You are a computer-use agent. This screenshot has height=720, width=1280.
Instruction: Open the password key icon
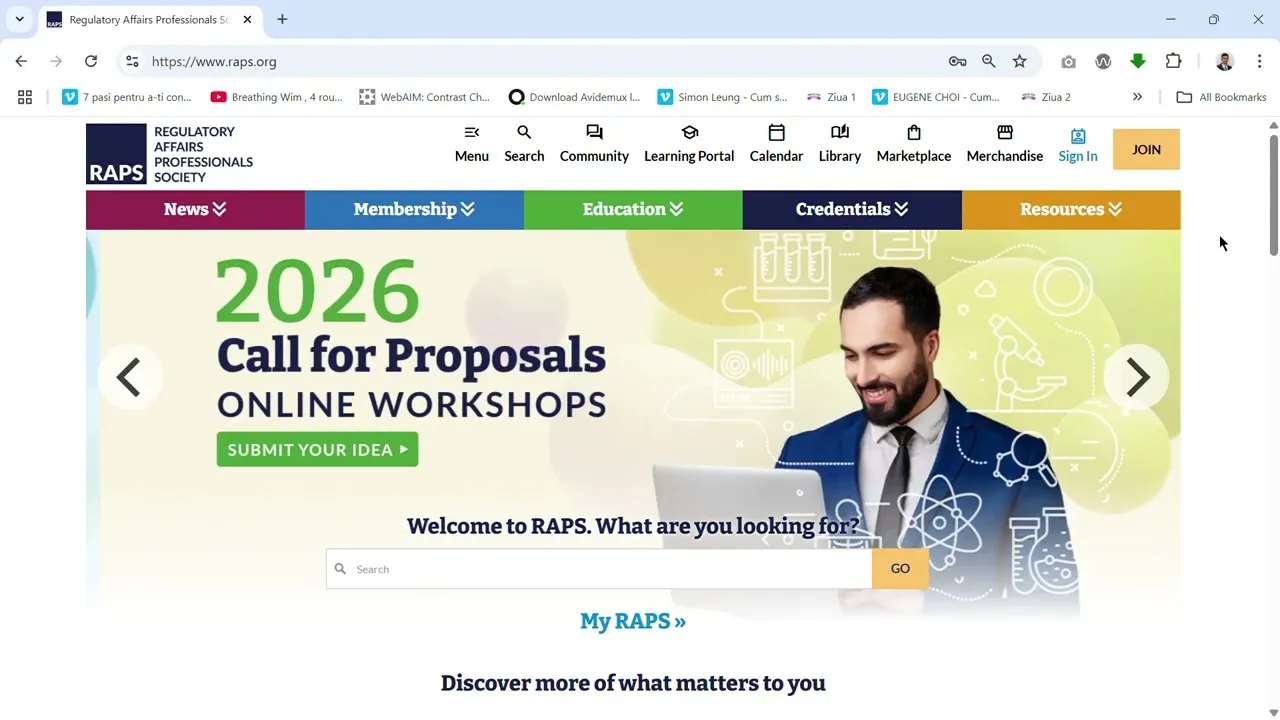pyautogui.click(x=957, y=61)
